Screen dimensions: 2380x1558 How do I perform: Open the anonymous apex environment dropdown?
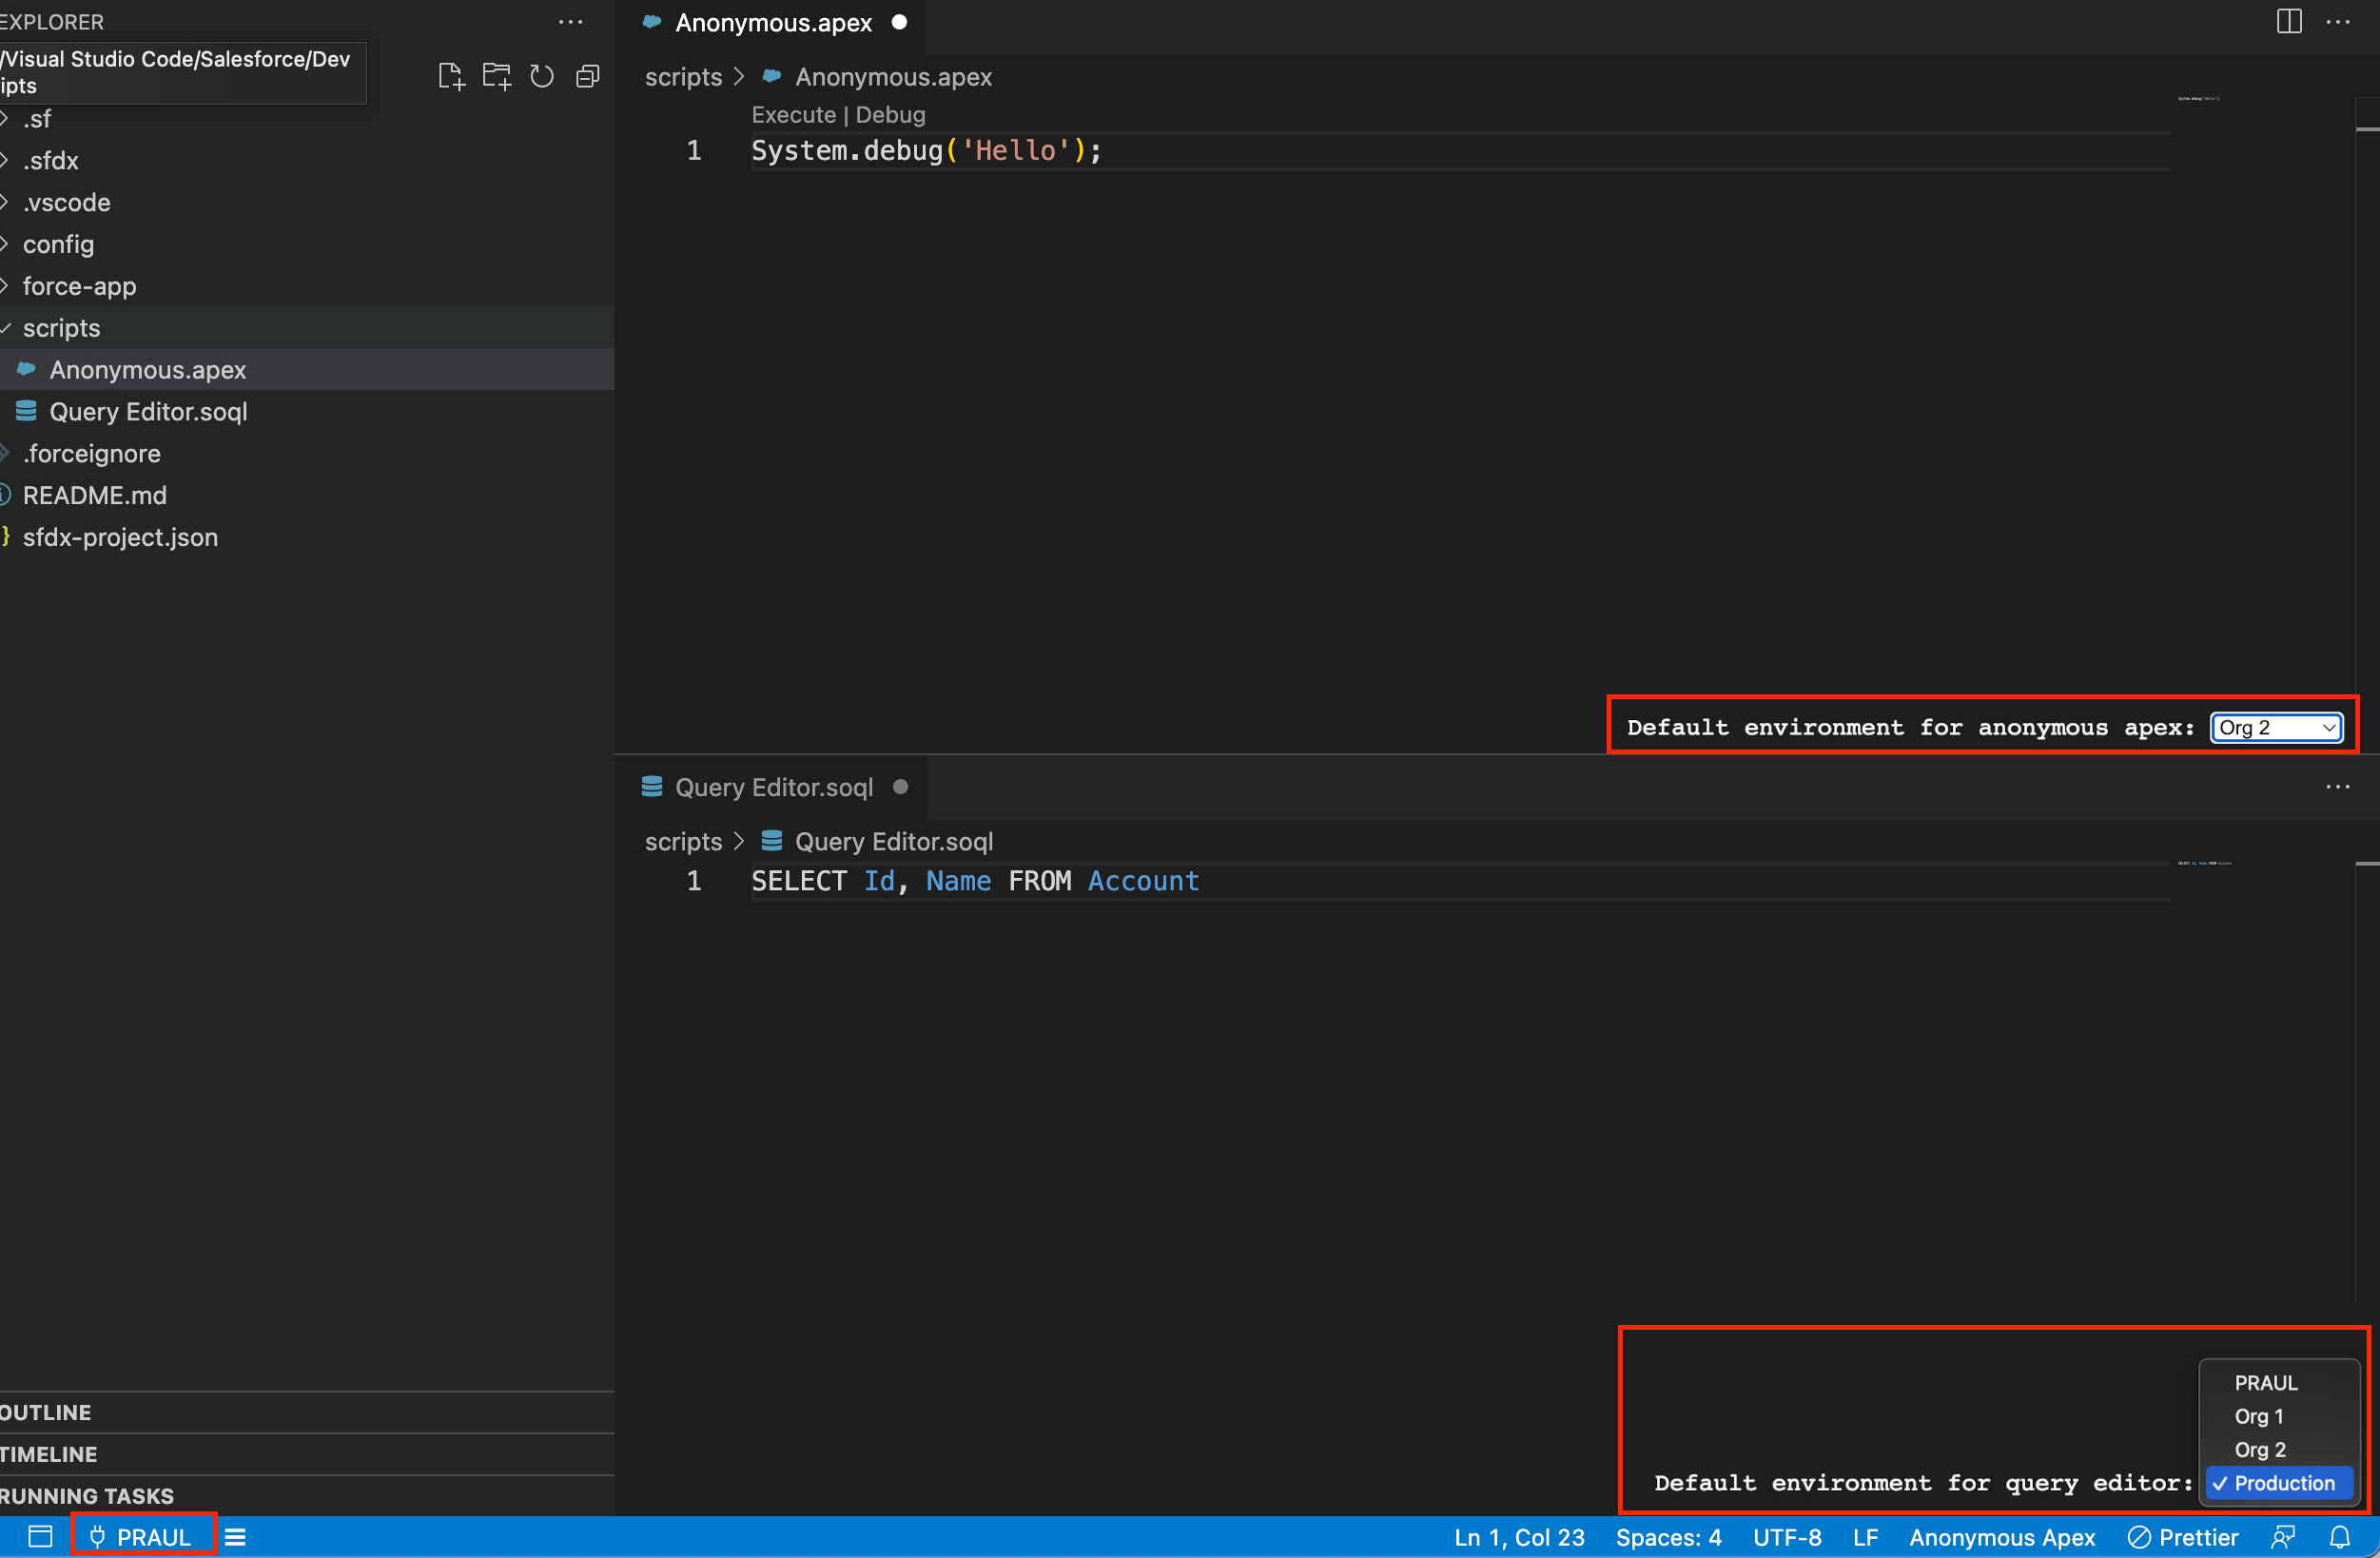[2275, 727]
